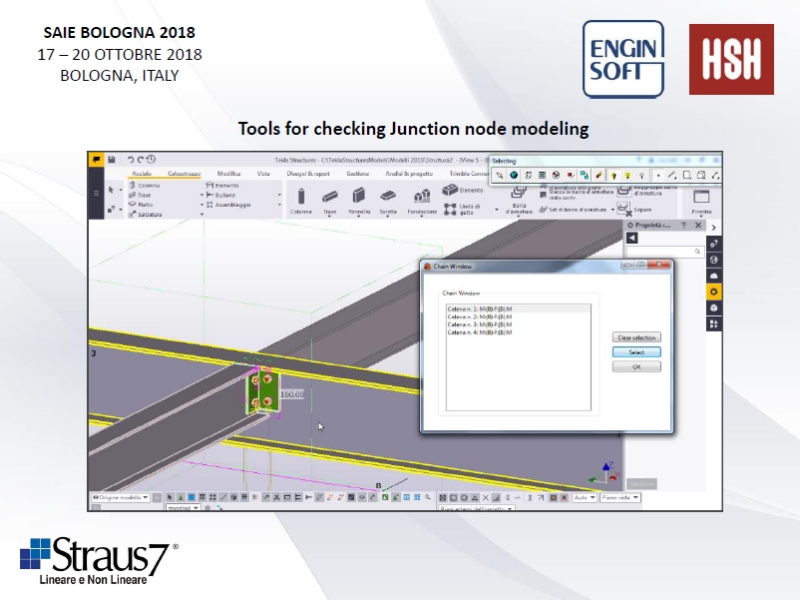
Task: Select the Soletta slab tool icon
Action: [x=387, y=196]
